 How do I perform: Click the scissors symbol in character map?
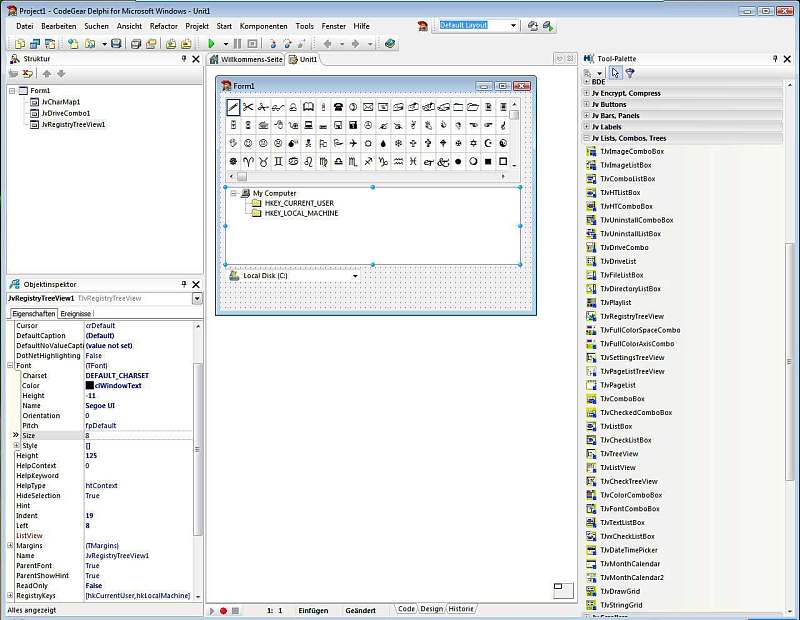coord(249,107)
